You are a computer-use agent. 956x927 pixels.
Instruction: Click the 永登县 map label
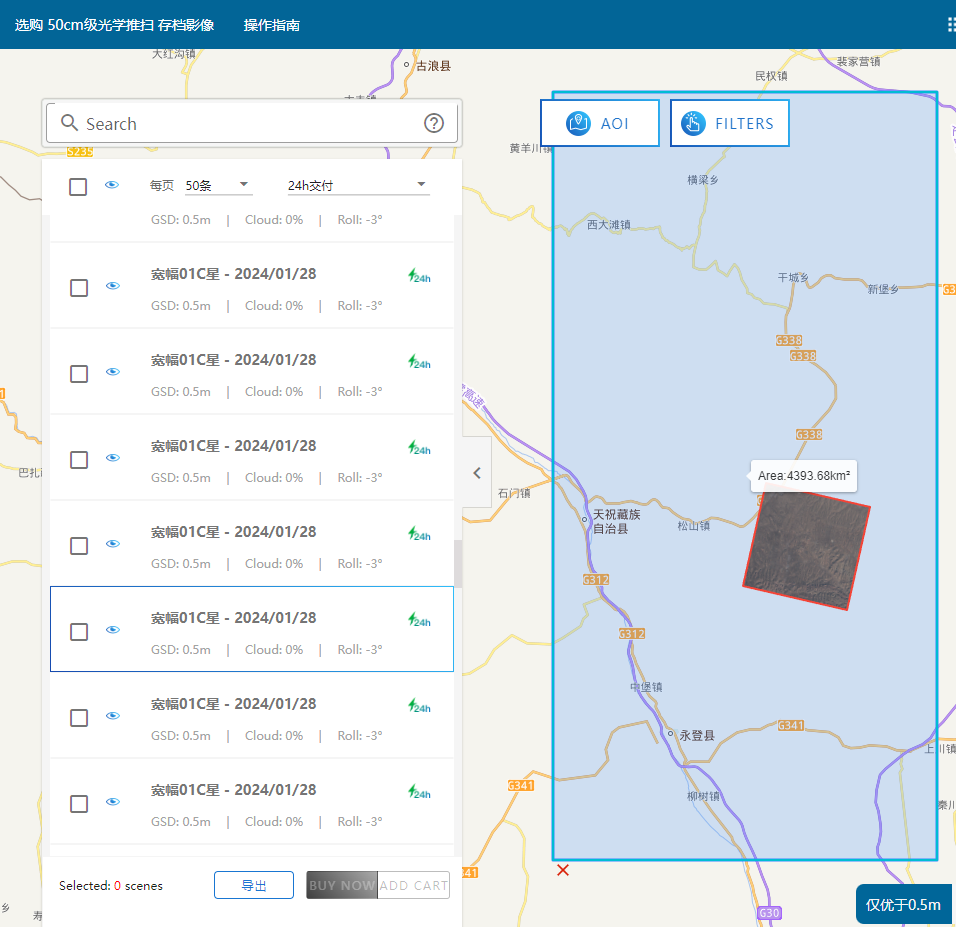(697, 736)
